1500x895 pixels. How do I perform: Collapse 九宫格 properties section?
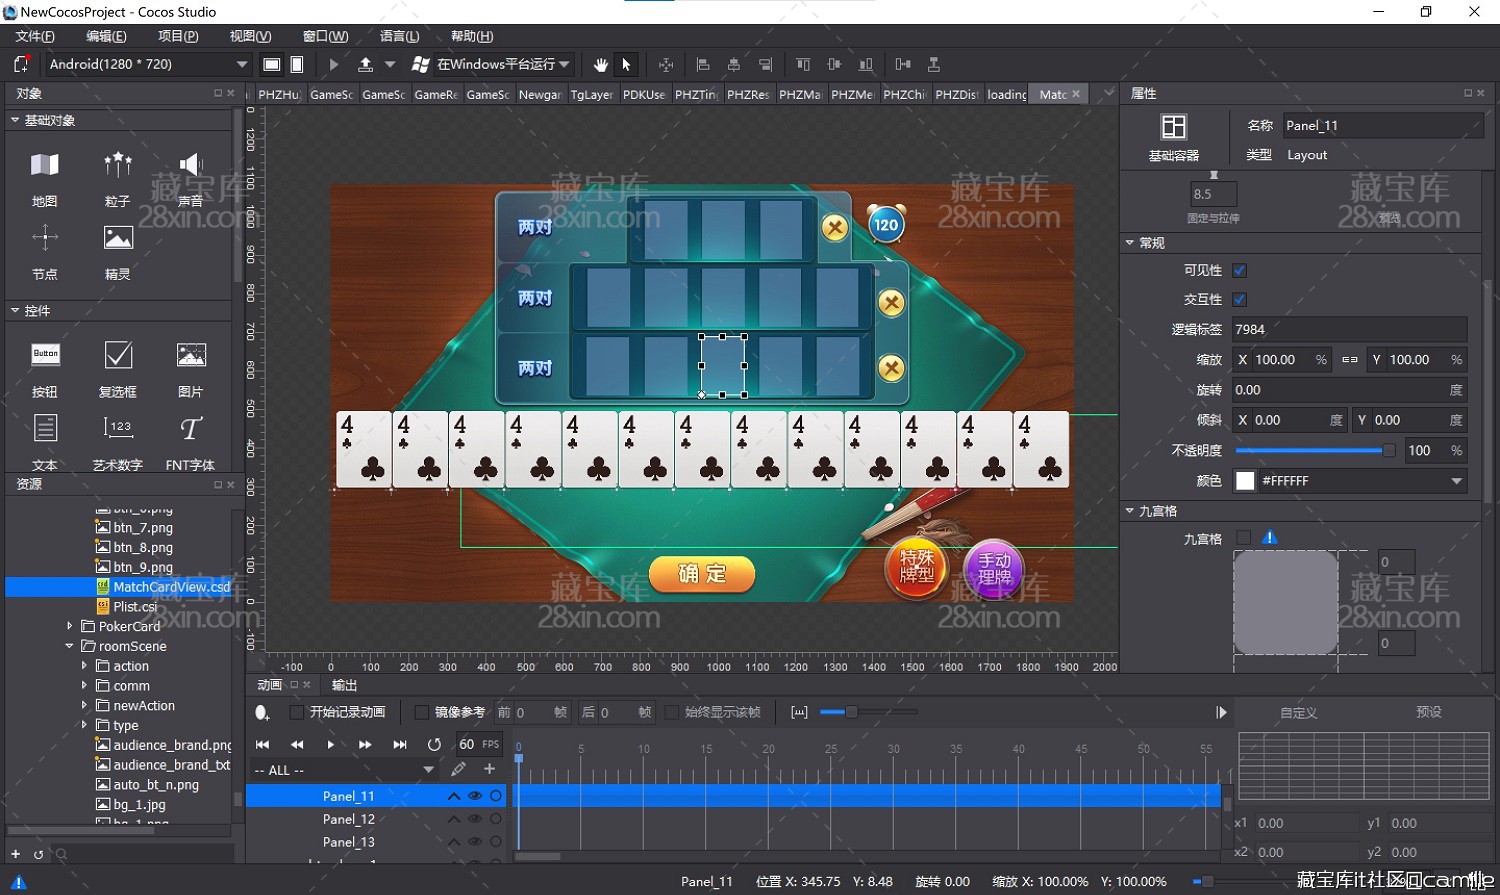[x=1130, y=511]
